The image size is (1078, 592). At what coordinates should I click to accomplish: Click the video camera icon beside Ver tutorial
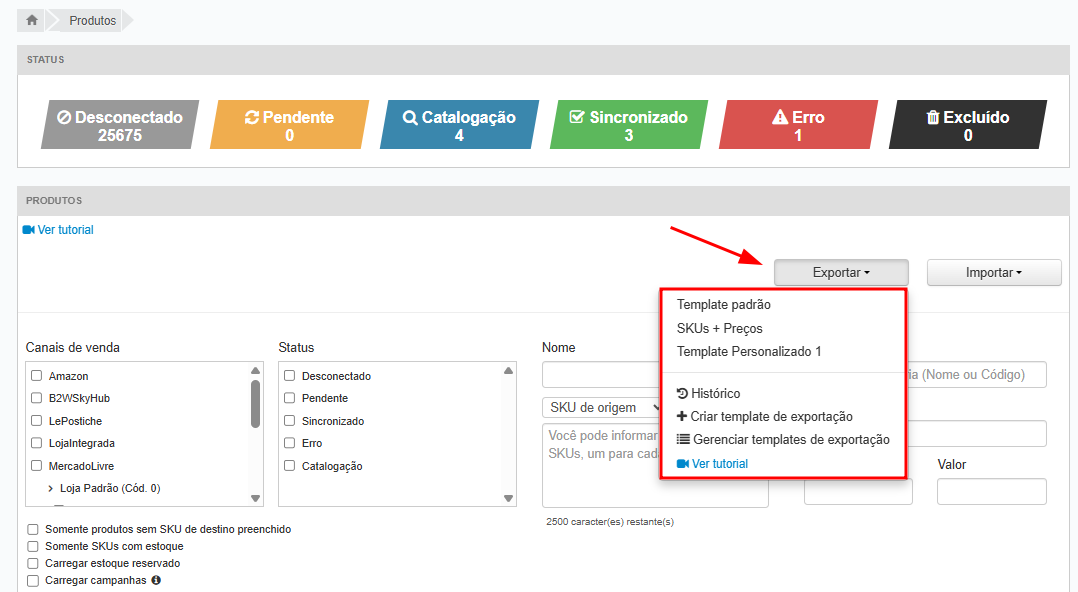tap(28, 230)
